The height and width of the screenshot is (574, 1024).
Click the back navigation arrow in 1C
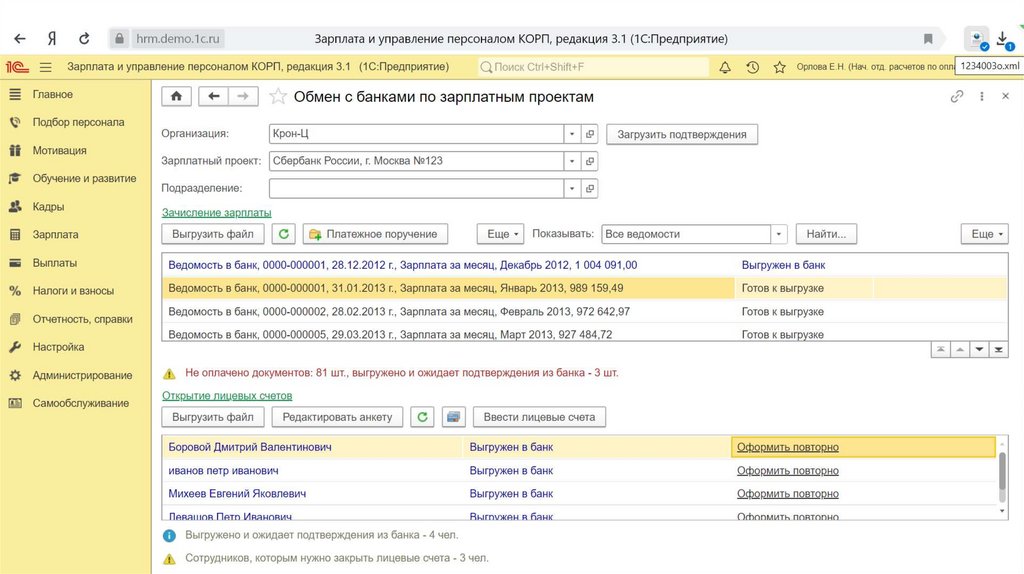click(214, 96)
